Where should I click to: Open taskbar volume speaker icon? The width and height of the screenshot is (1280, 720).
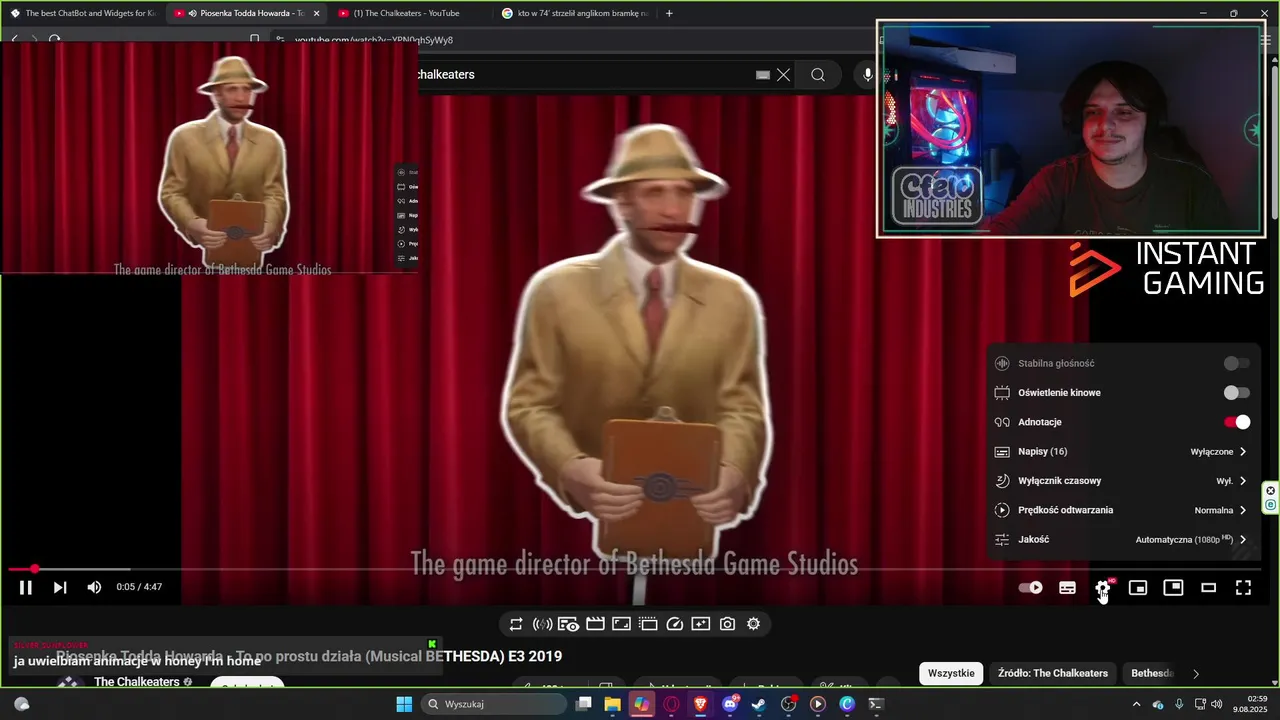1216,704
